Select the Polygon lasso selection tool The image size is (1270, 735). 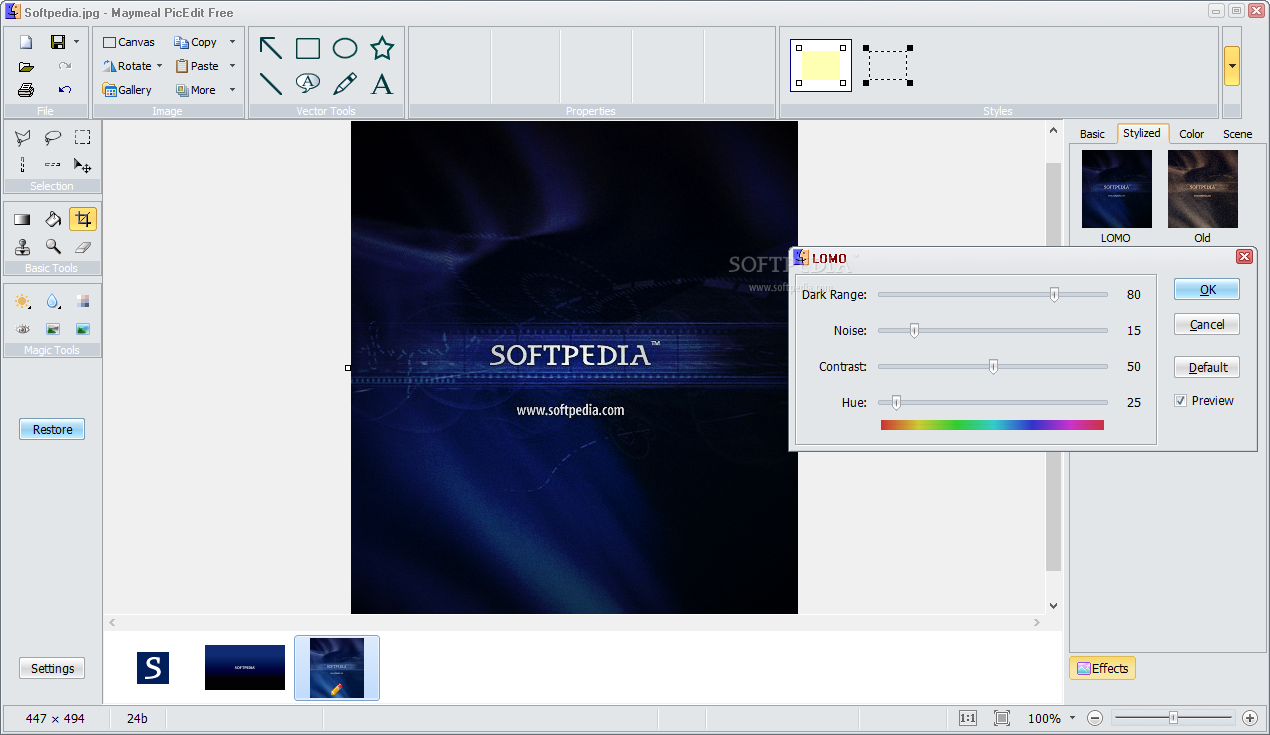(x=22, y=138)
